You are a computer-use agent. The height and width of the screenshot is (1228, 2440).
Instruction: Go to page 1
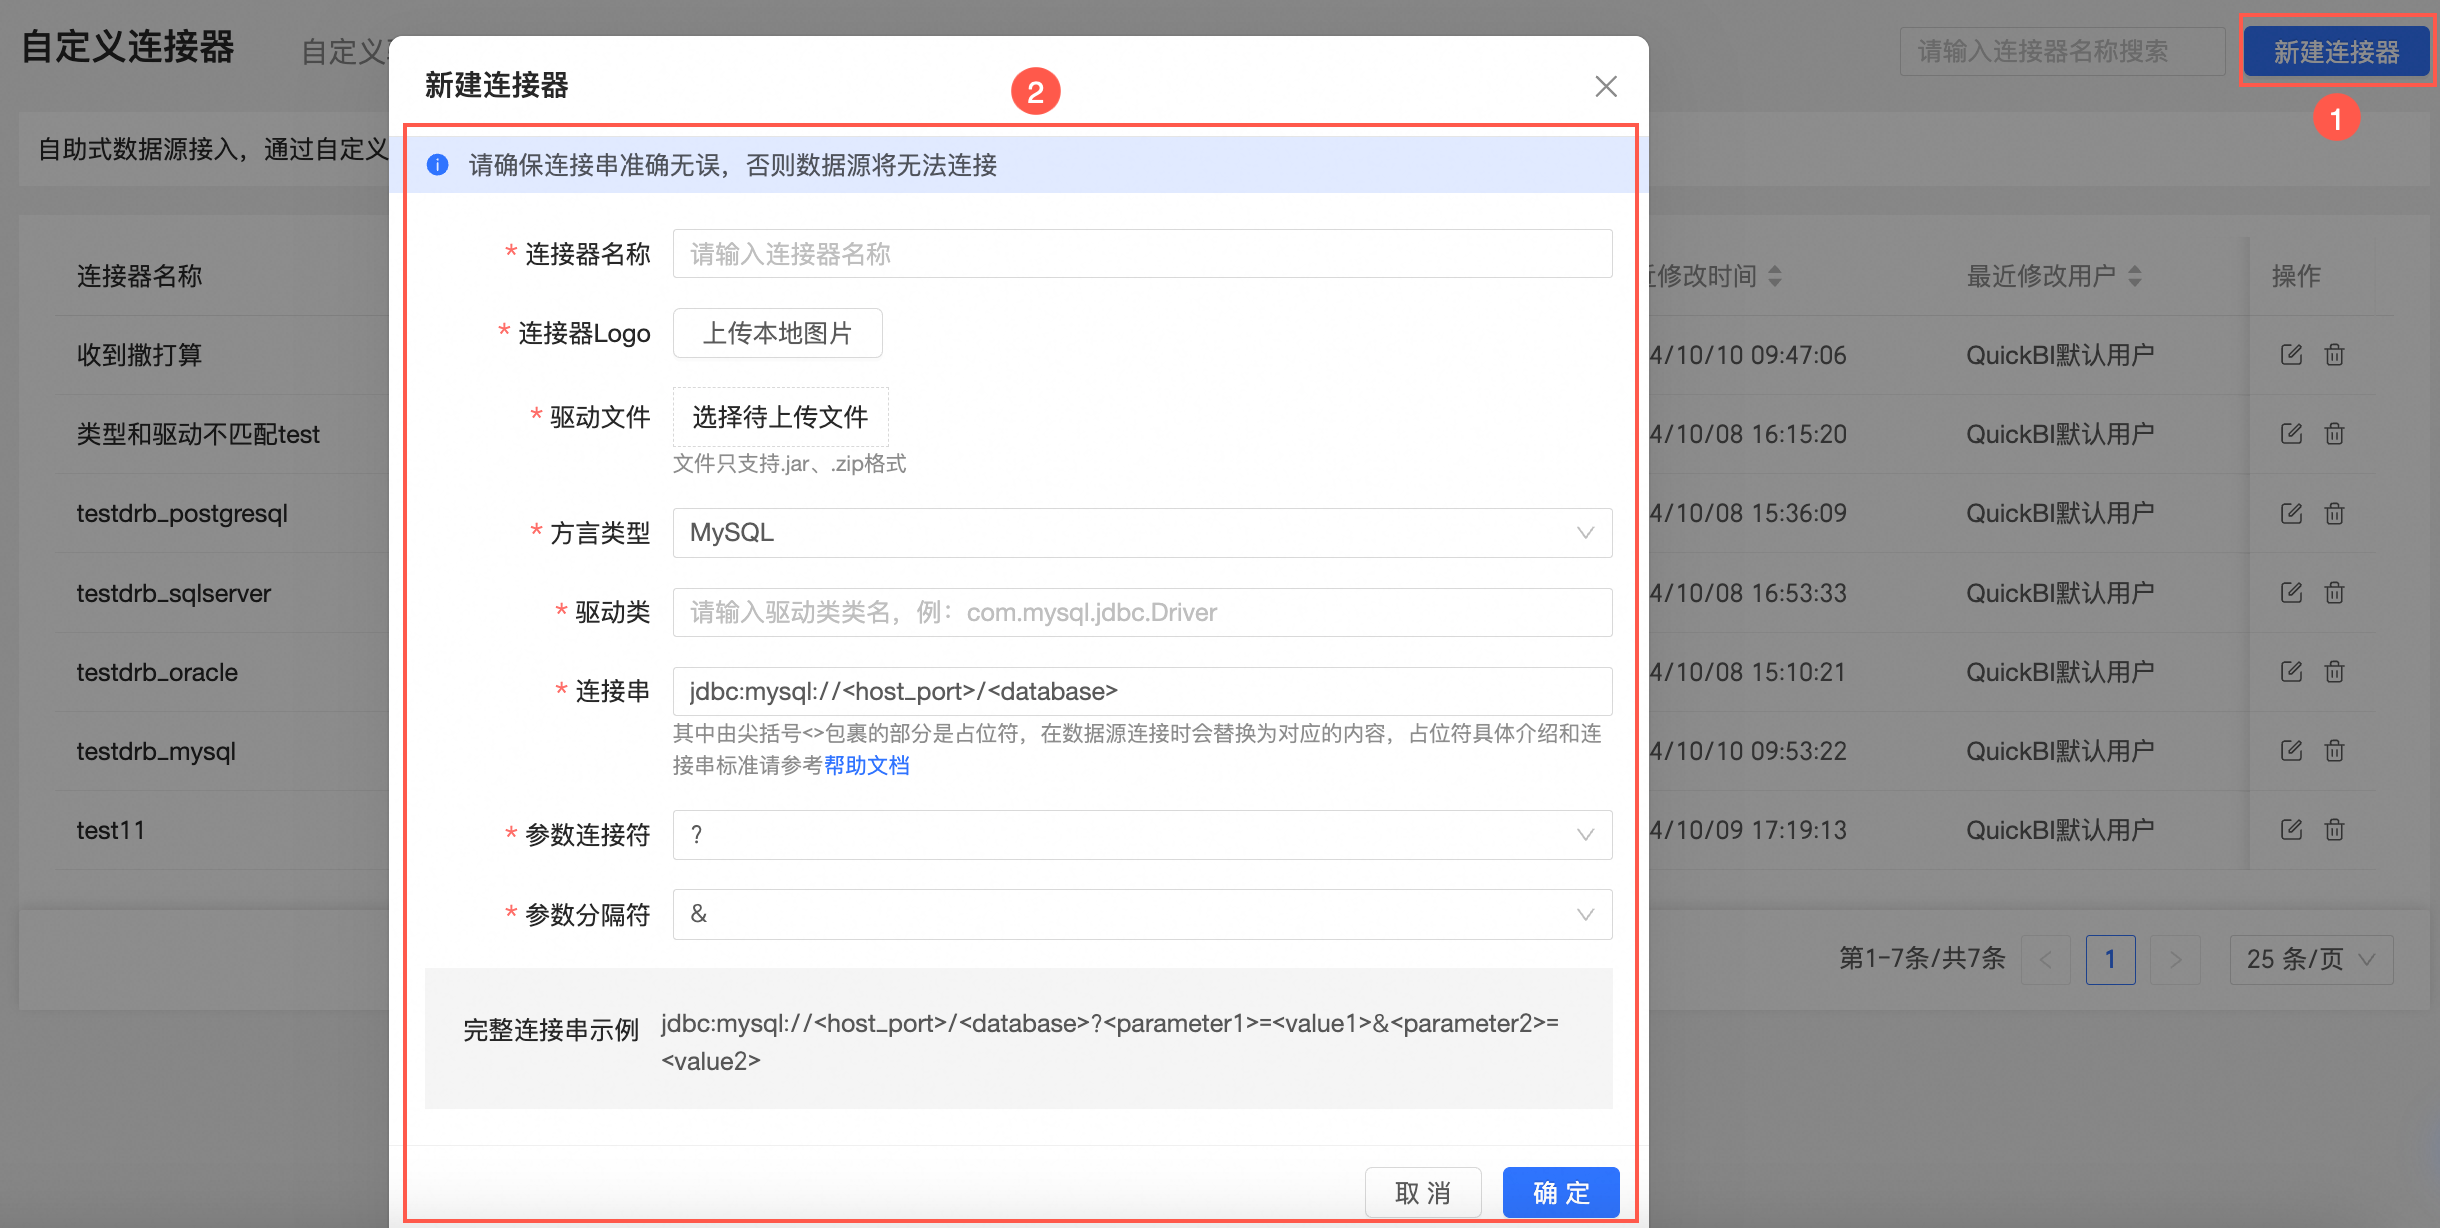click(x=2110, y=960)
